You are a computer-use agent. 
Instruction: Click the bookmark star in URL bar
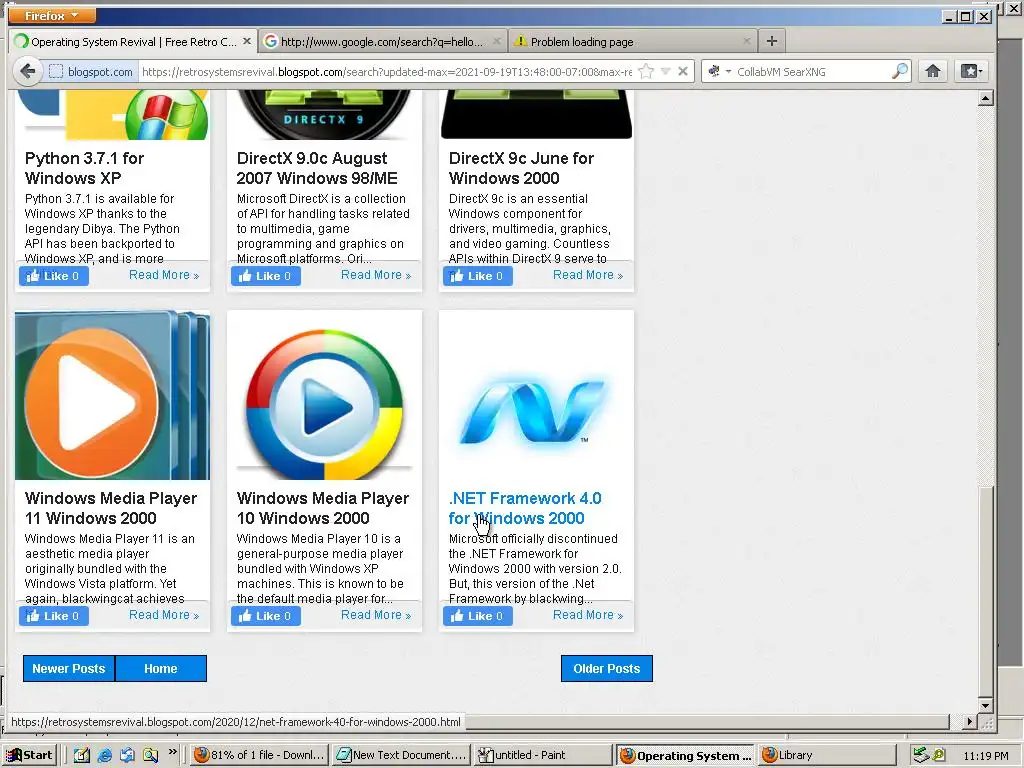[x=646, y=71]
